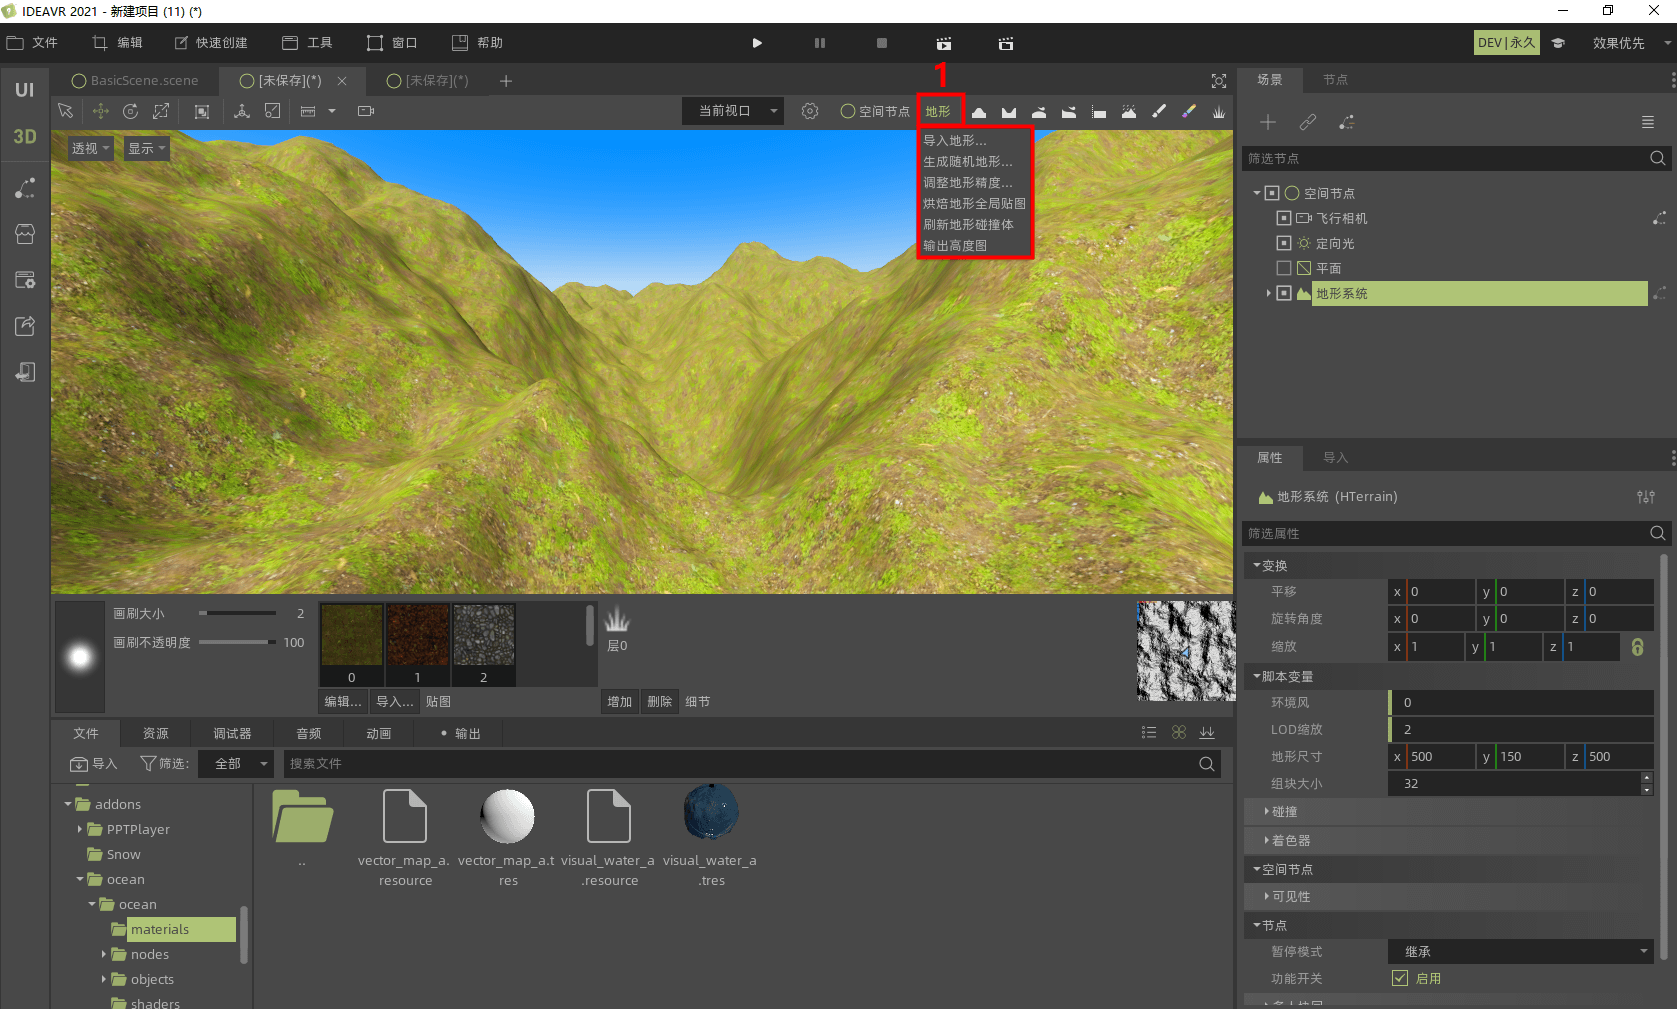
Task: Open the 显示 dropdown in viewport
Action: [146, 149]
